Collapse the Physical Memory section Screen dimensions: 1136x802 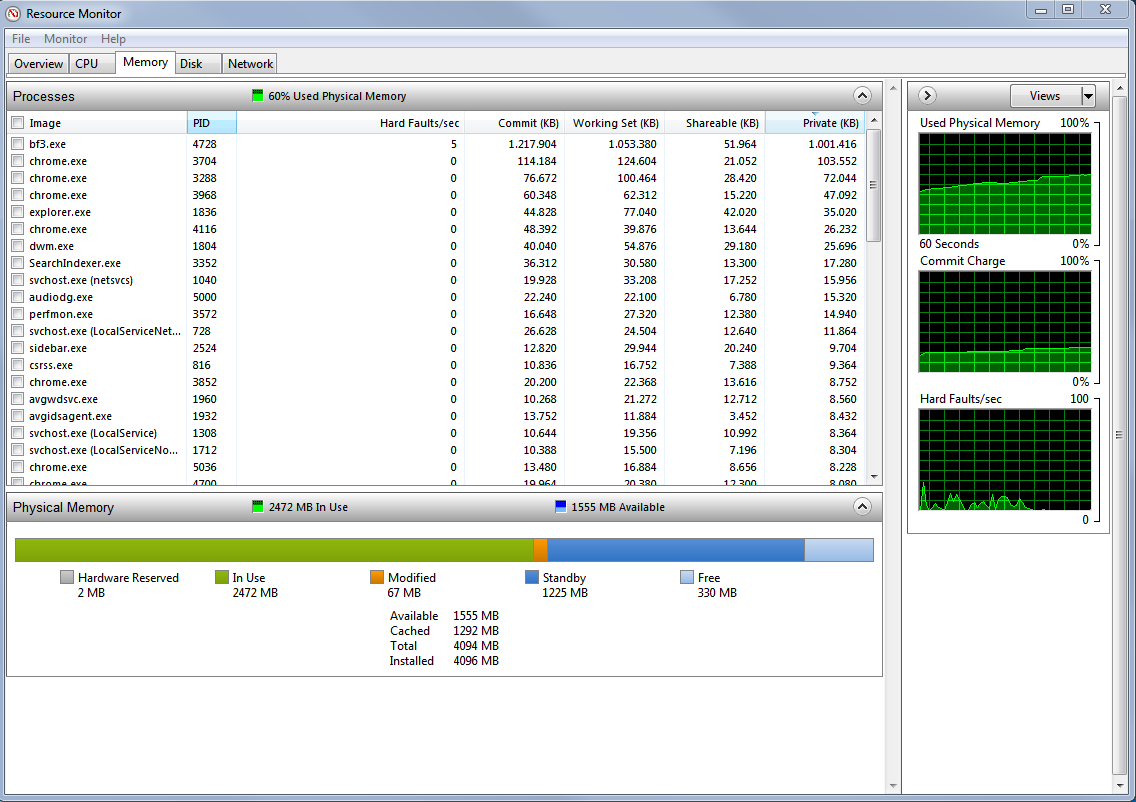[x=862, y=506]
